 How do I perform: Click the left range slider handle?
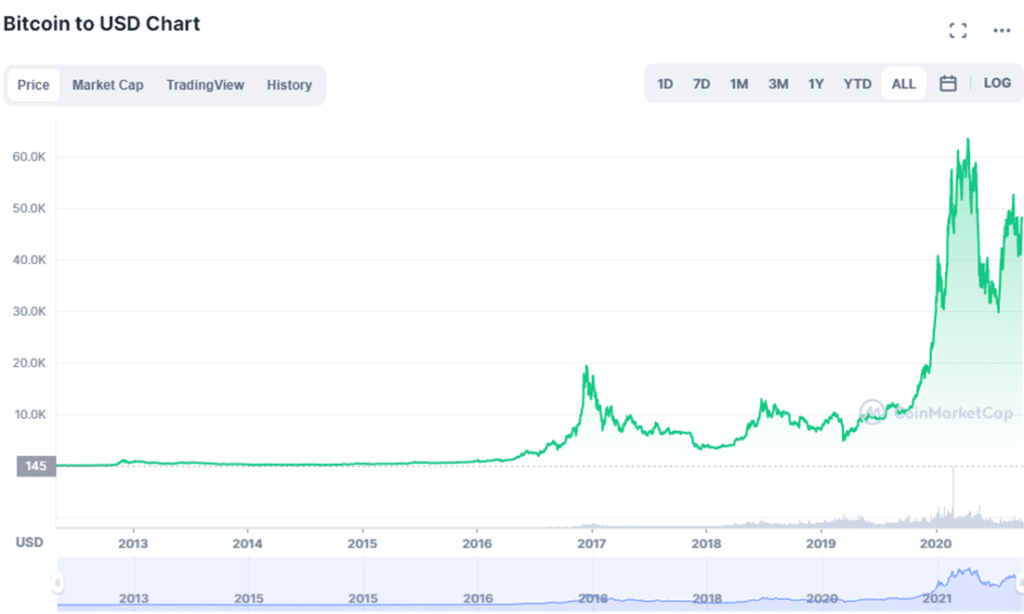pyautogui.click(x=58, y=582)
